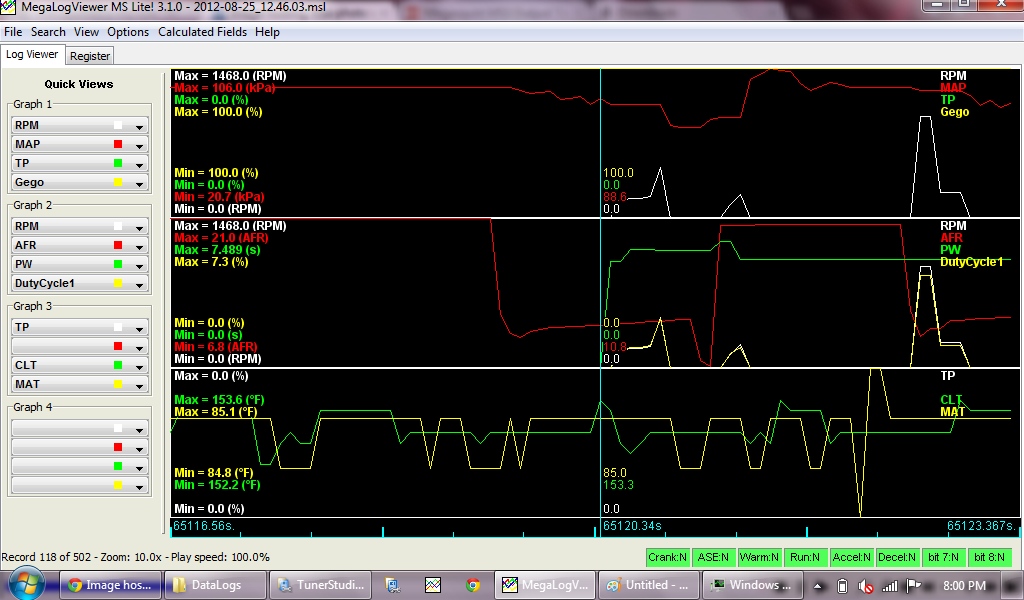Click green color swatch next to CLT
The height and width of the screenshot is (600, 1024).
click(118, 366)
